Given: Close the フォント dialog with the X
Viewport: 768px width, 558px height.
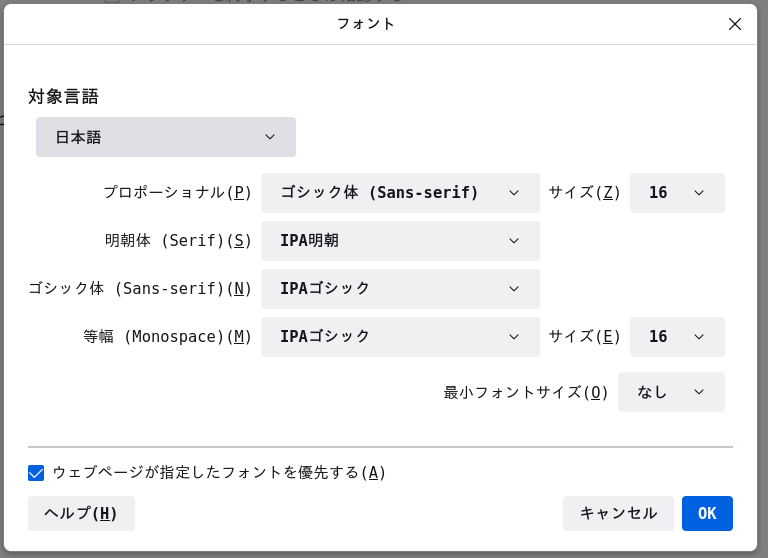Looking at the screenshot, I should 735,24.
